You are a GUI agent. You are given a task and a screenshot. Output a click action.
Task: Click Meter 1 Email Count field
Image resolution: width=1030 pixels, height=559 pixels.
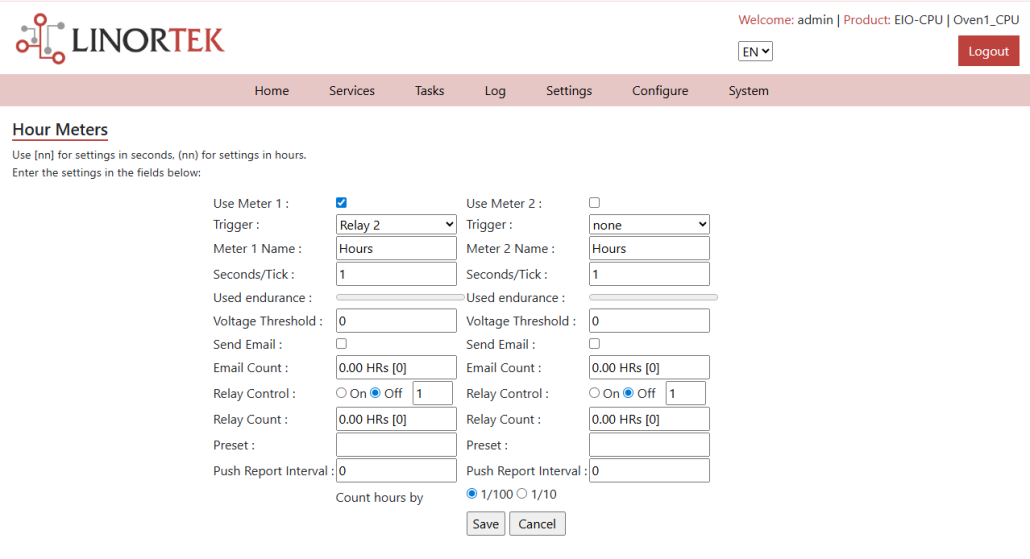[396, 367]
